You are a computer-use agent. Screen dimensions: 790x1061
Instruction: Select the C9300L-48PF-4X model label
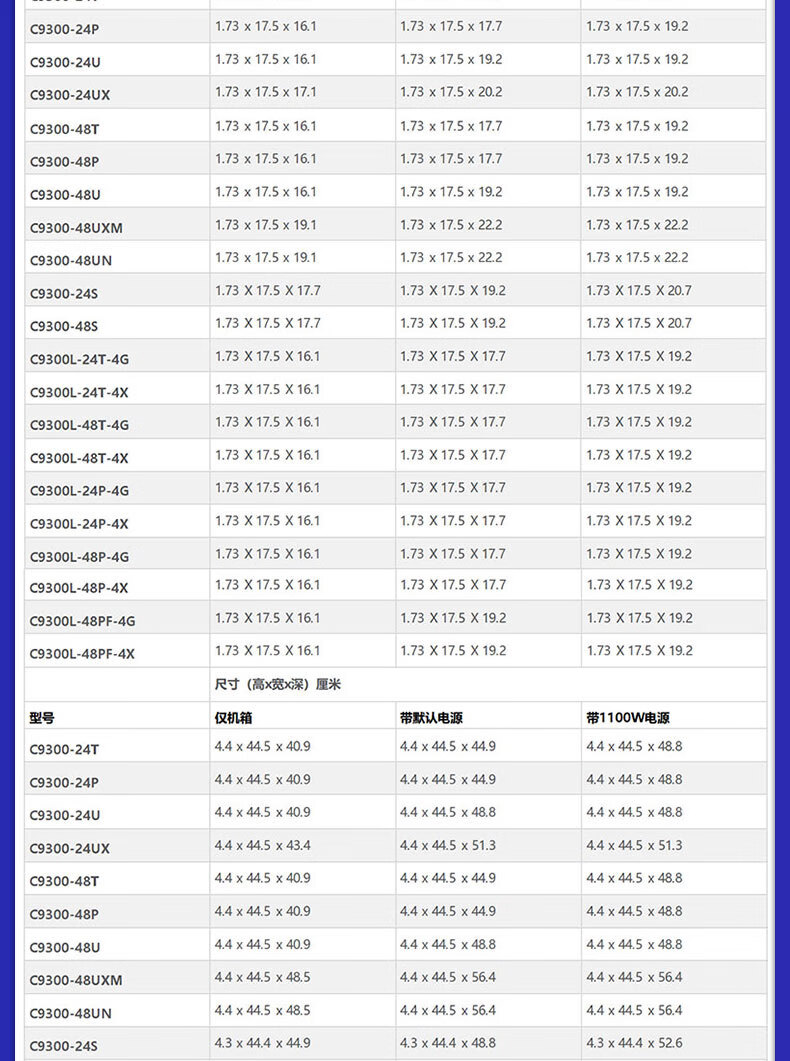(x=83, y=654)
